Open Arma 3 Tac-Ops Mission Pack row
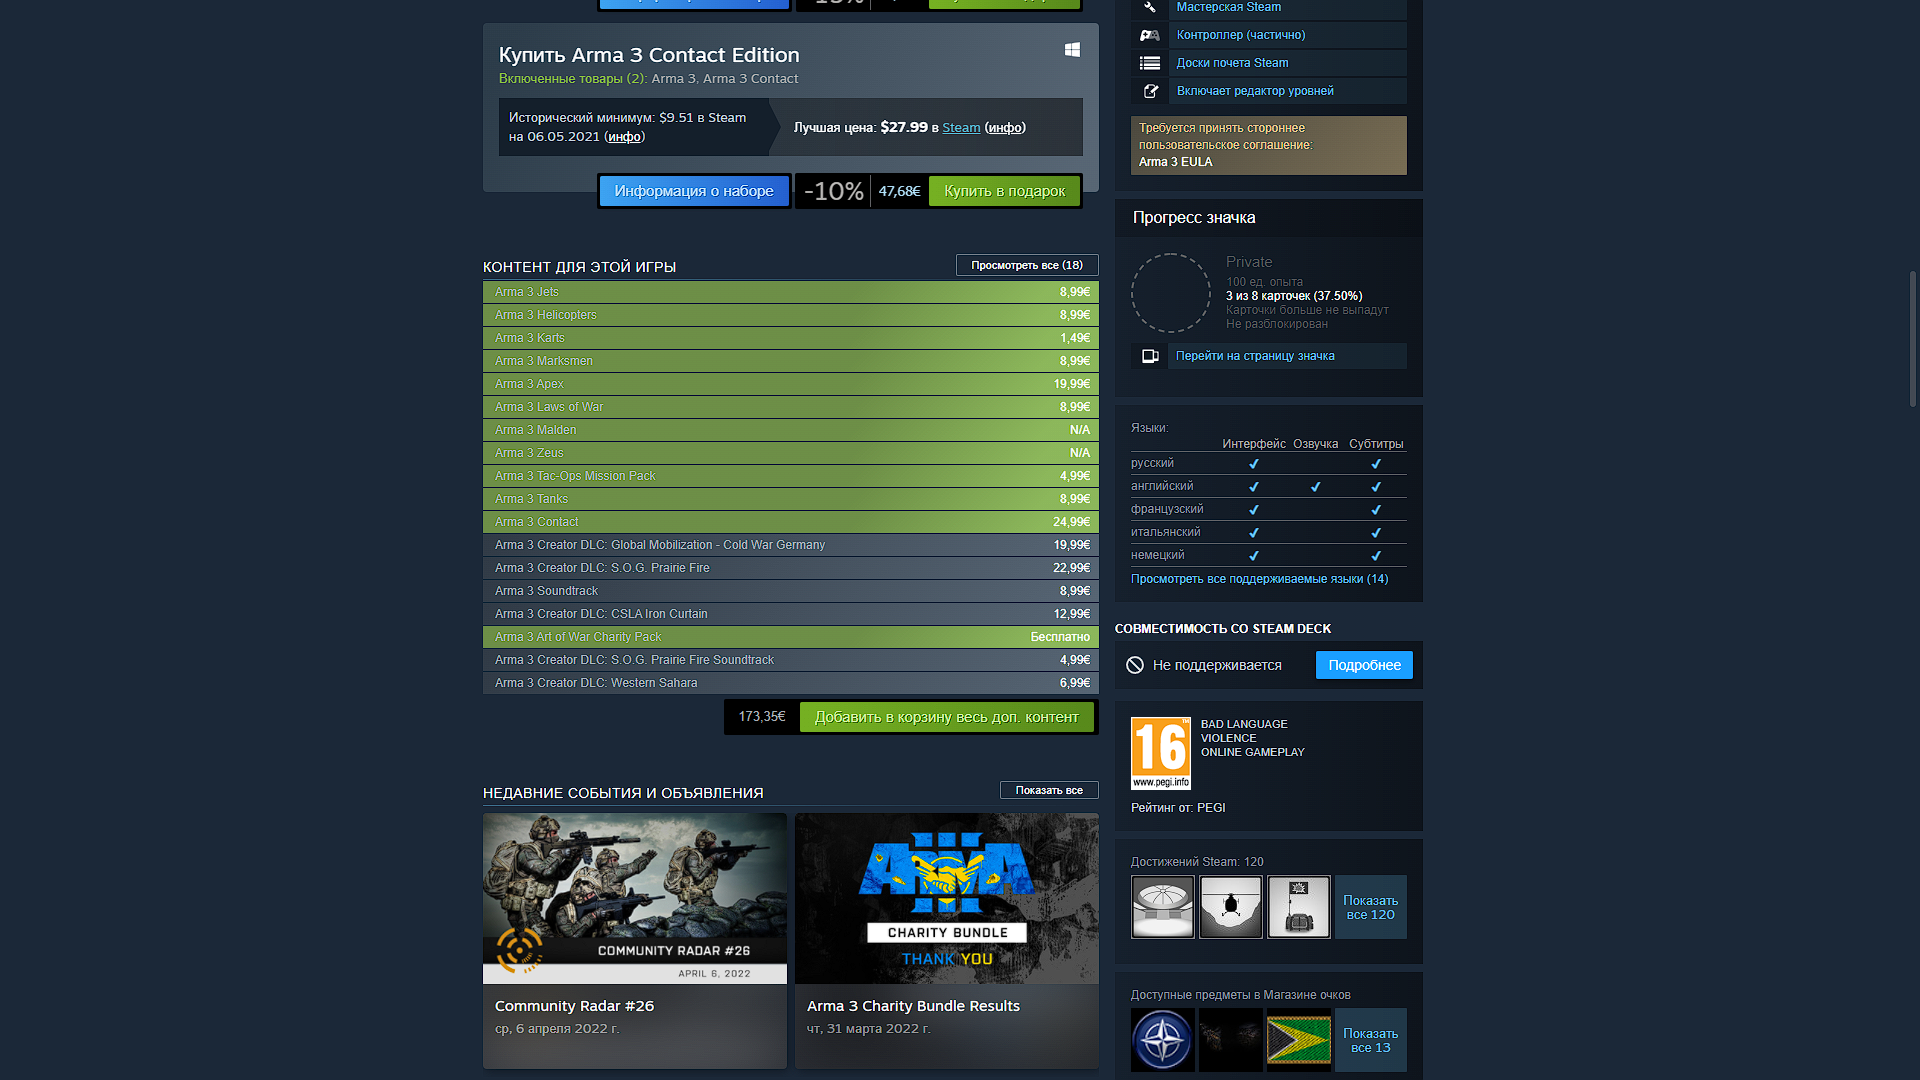The width and height of the screenshot is (1920, 1080). (x=791, y=476)
